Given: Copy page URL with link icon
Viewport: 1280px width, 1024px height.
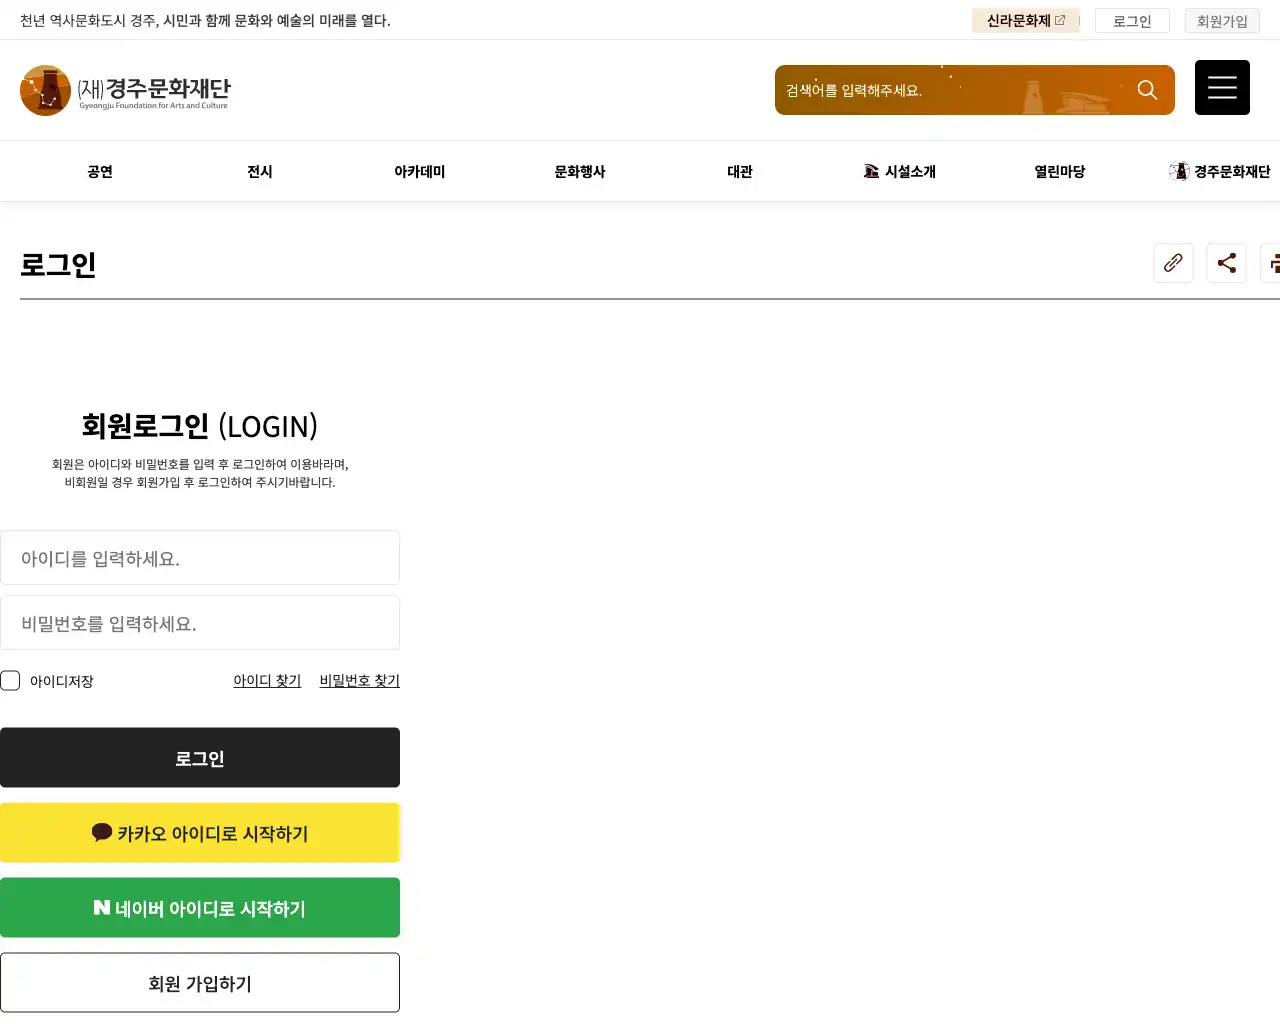Looking at the screenshot, I should point(1173,263).
